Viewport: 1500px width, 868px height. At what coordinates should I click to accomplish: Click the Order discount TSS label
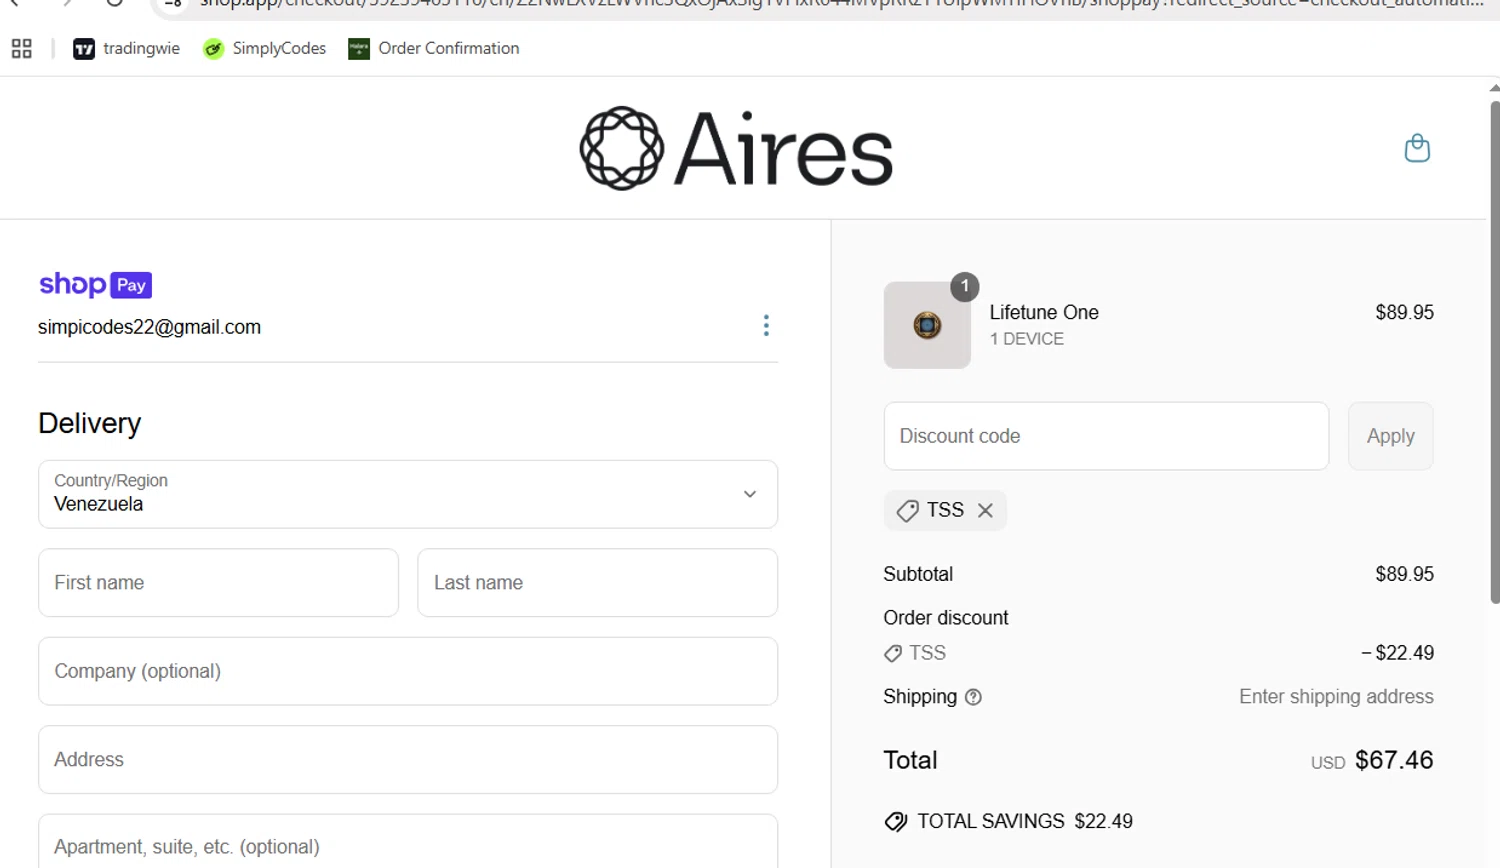pyautogui.click(x=927, y=653)
